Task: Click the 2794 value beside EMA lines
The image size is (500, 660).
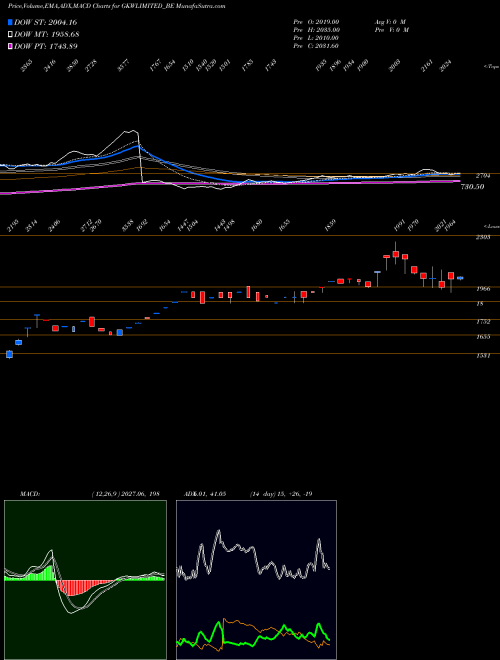Action: [x=482, y=176]
